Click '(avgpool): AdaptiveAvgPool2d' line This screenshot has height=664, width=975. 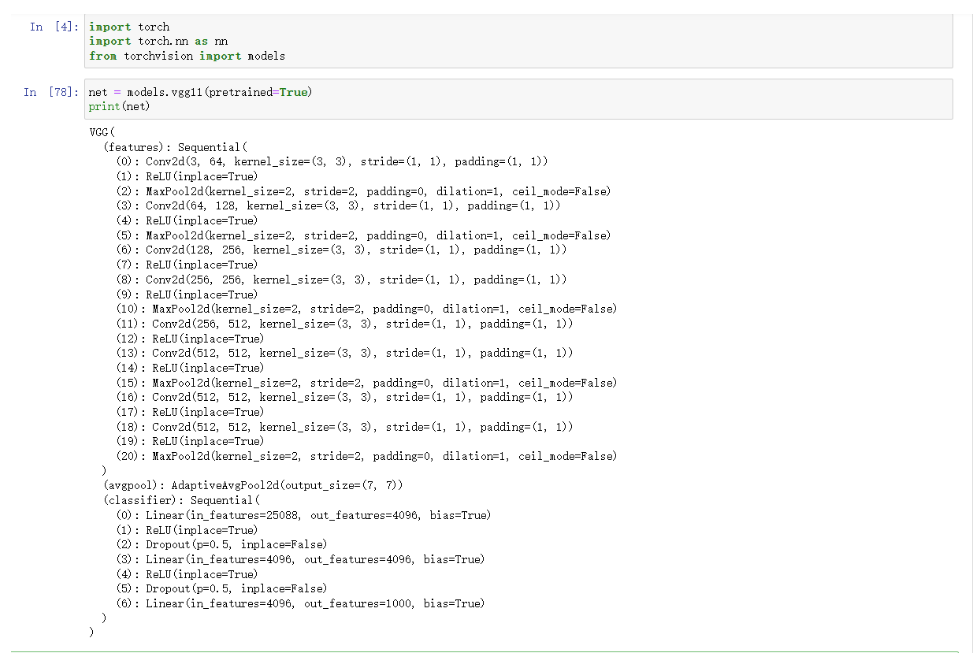pos(253,486)
